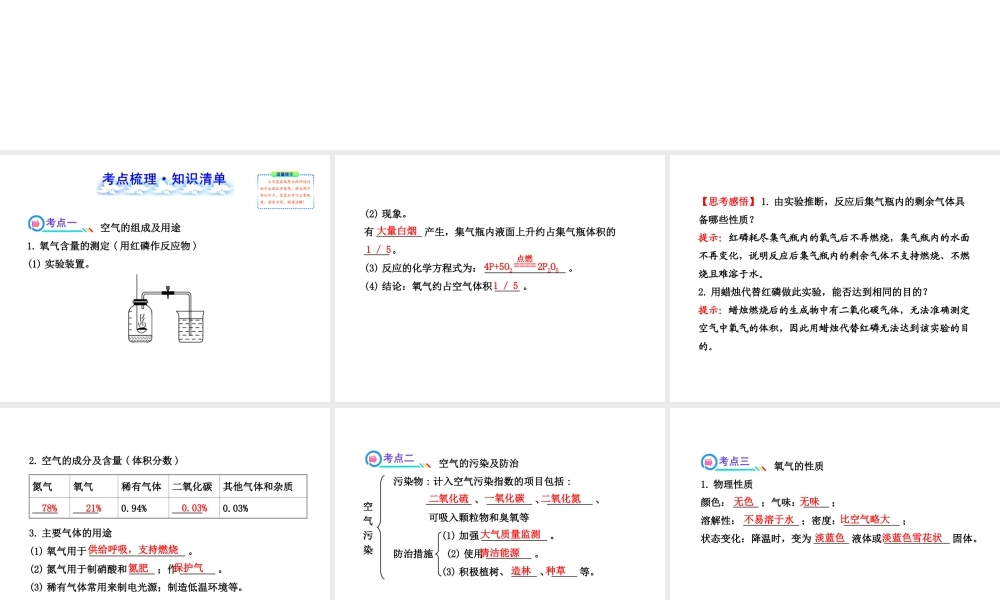Click the red answer 种草
Viewport: 1000px width, 600px height.
click(556, 571)
